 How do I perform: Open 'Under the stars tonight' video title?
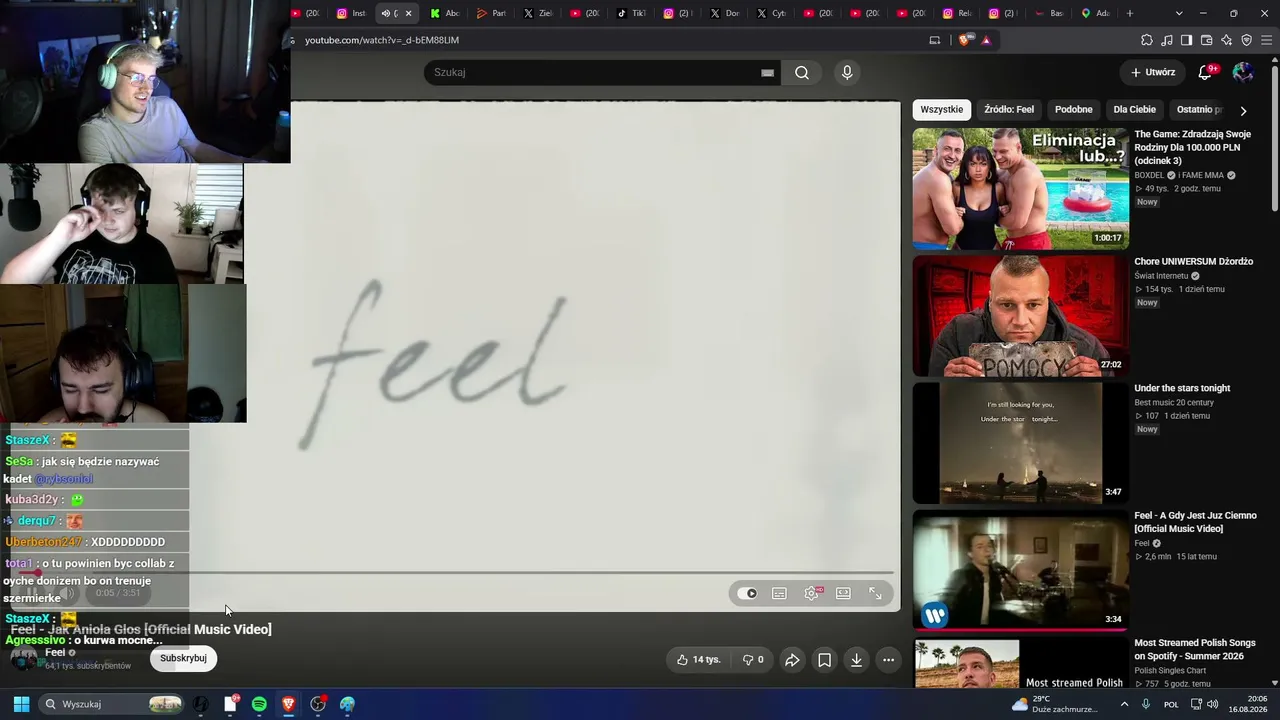pos(1182,388)
